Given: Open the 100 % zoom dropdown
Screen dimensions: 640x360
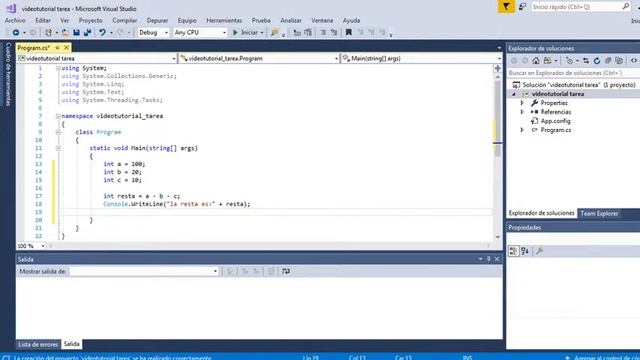Looking at the screenshot, I should tap(31, 246).
